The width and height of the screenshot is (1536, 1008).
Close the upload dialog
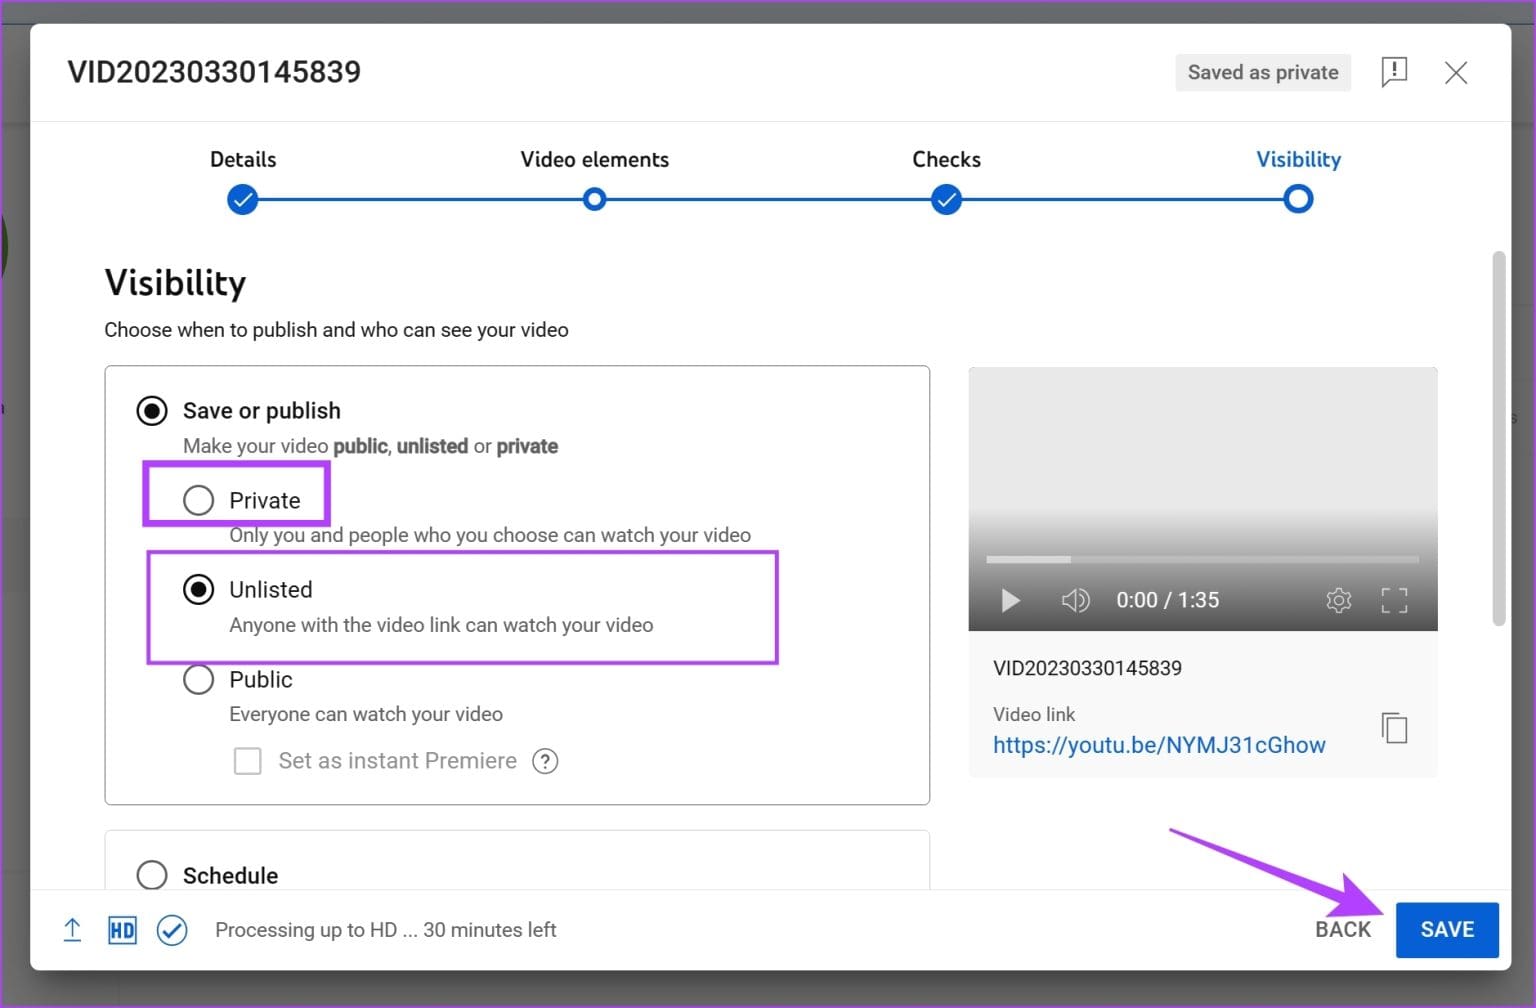1456,72
